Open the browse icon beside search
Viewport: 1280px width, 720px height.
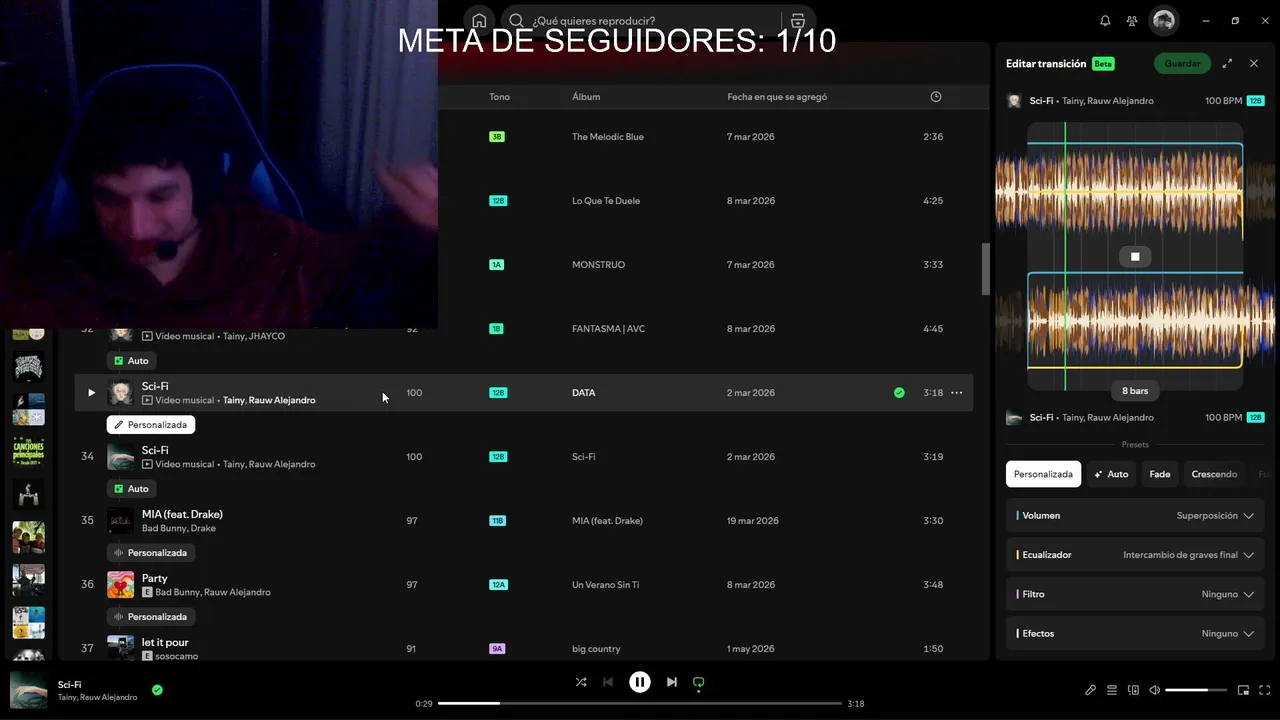tap(797, 21)
